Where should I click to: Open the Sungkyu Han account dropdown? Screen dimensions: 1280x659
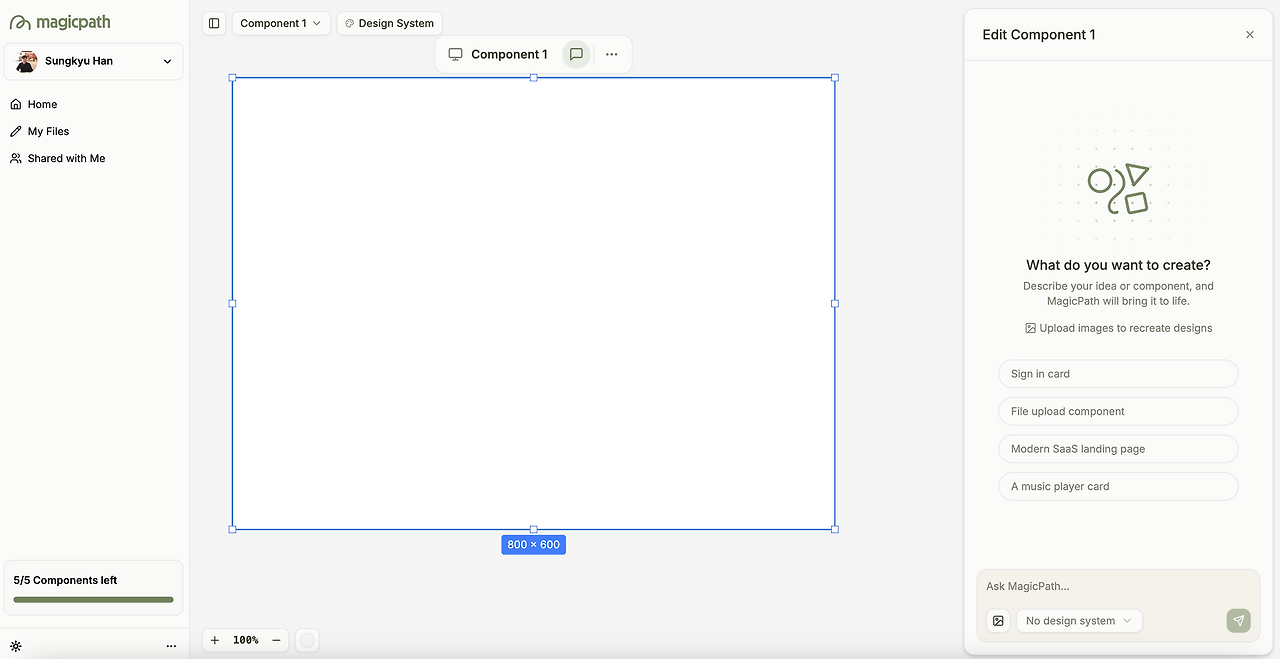[x=94, y=61]
